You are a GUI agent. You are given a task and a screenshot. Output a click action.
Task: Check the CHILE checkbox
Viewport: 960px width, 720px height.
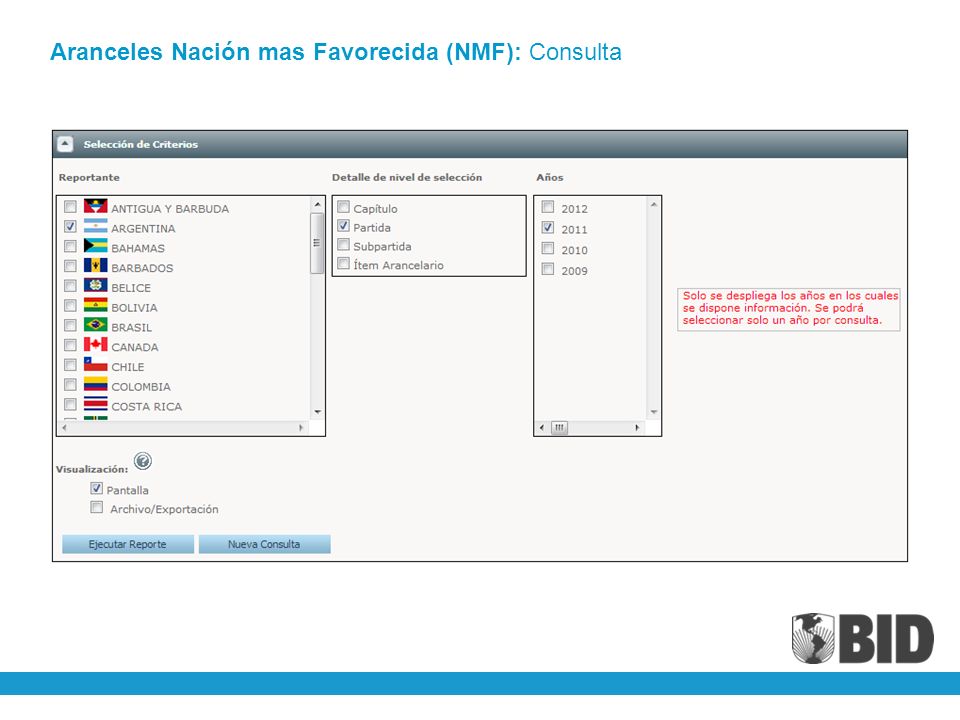(70, 365)
